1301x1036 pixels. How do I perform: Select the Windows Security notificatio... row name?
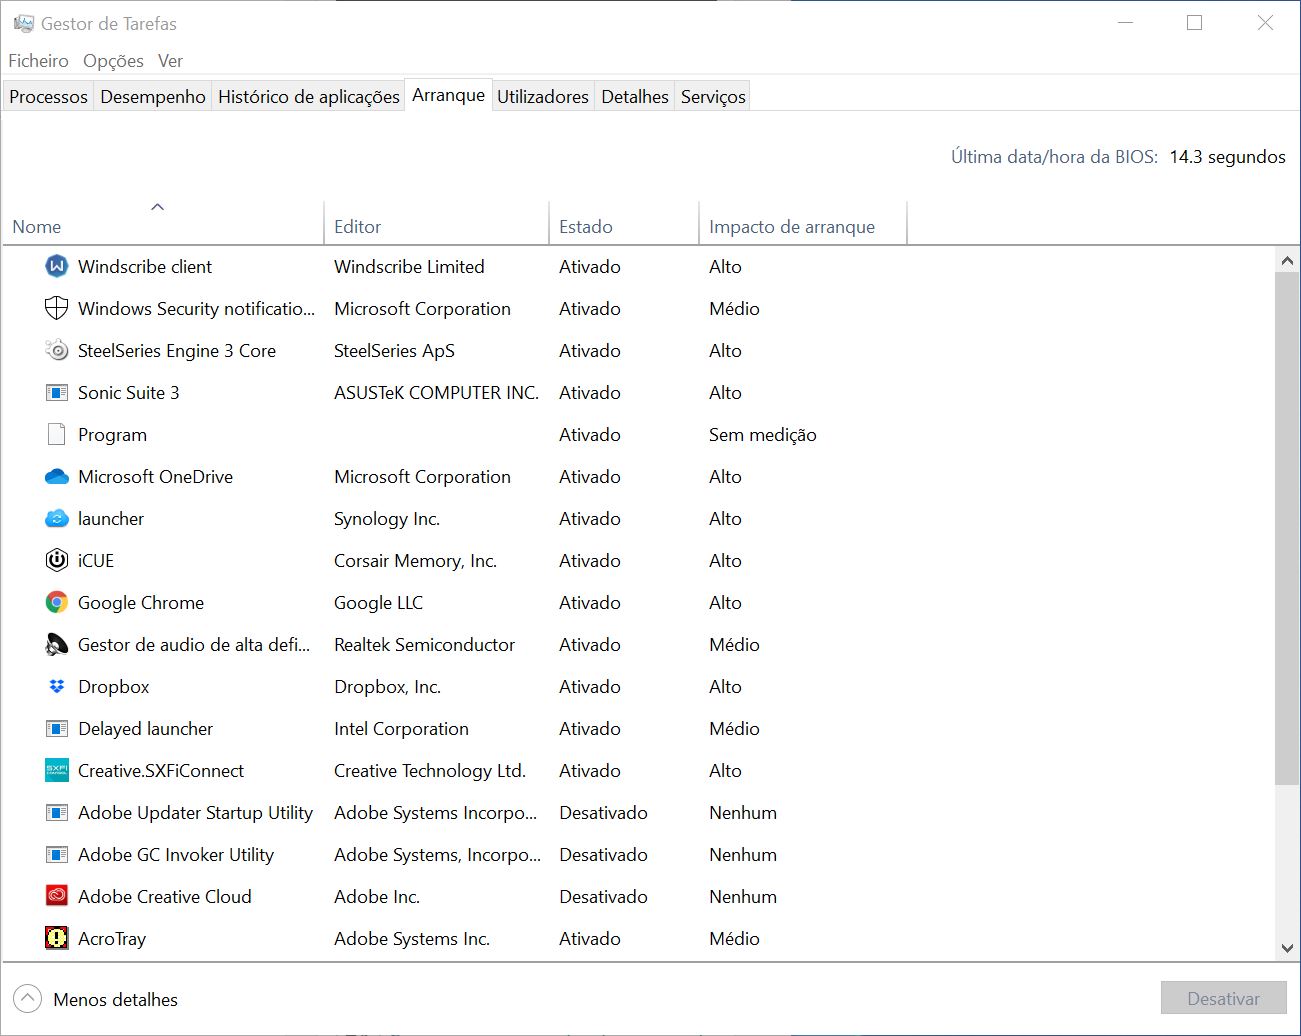[196, 308]
